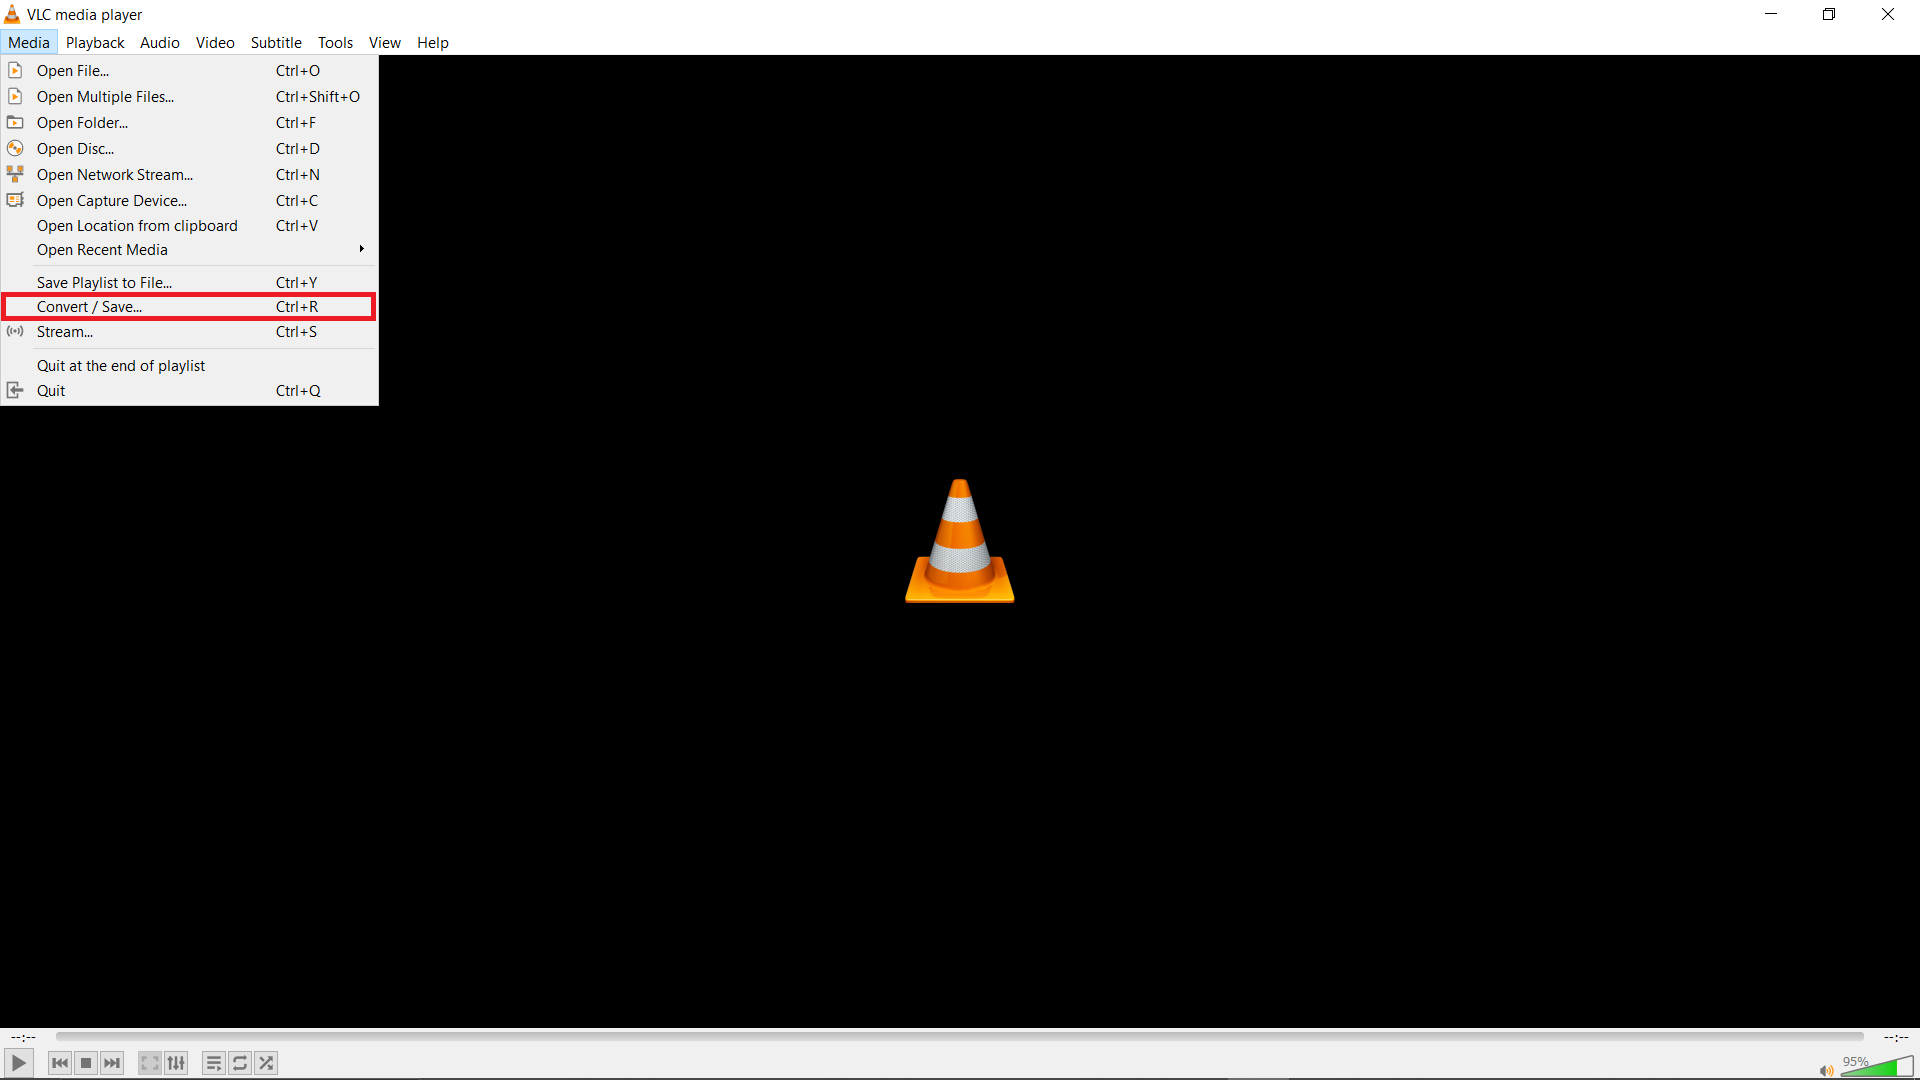Click the Play button in transport bar
This screenshot has height=1080, width=1920.
coord(18,1063)
